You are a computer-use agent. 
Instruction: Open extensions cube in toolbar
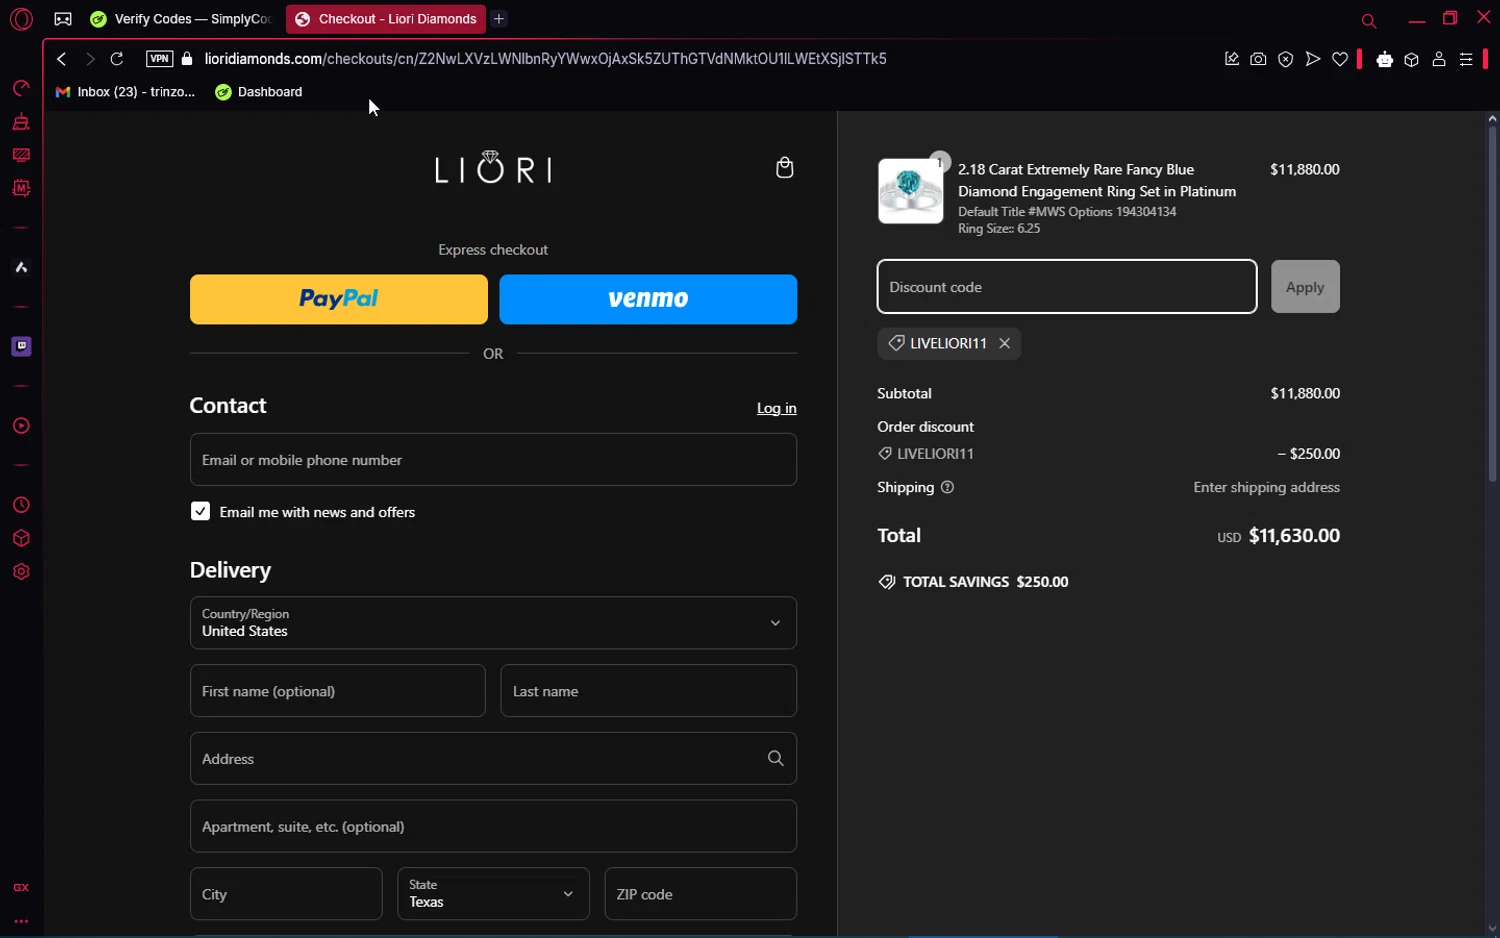[1411, 59]
